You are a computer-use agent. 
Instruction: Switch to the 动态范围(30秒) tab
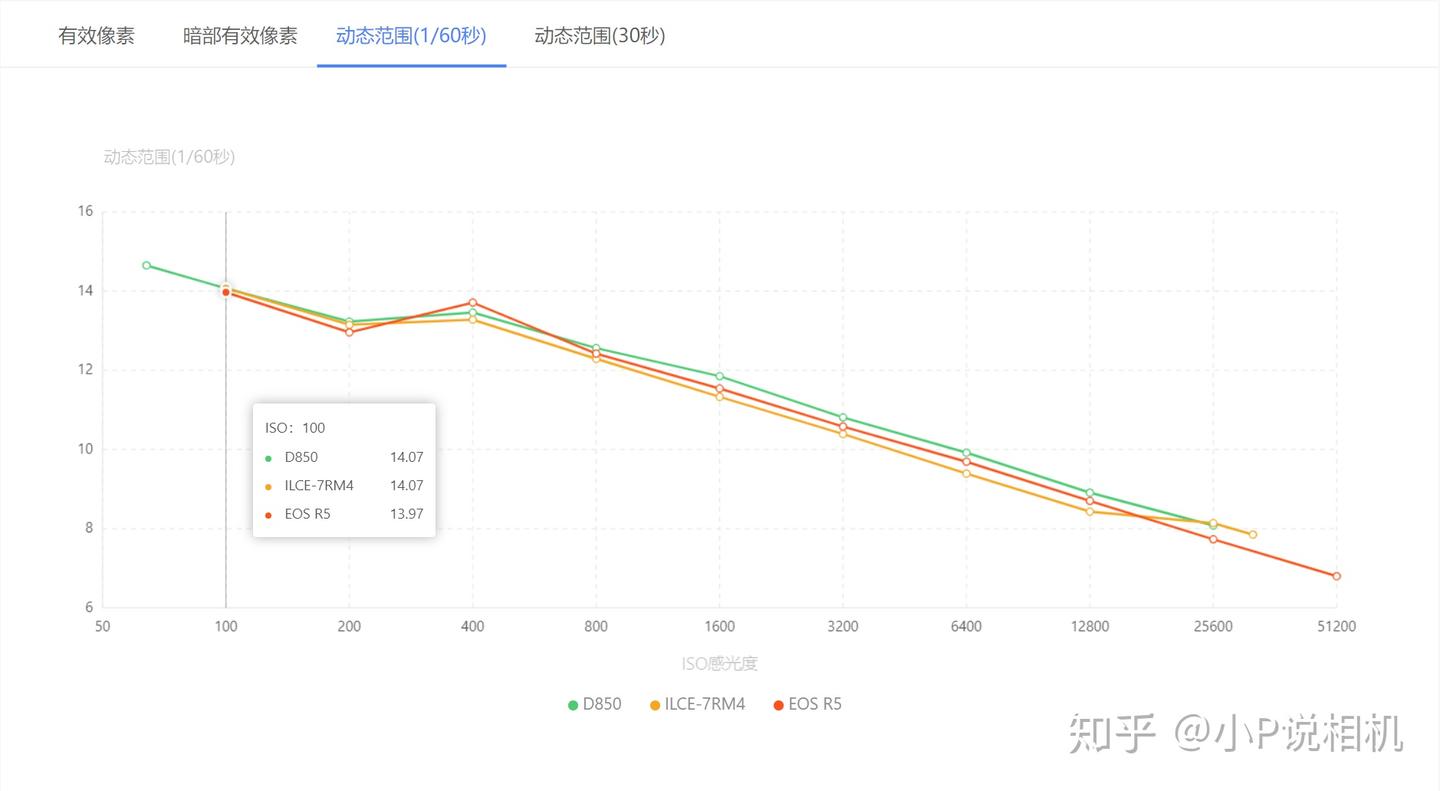(600, 36)
